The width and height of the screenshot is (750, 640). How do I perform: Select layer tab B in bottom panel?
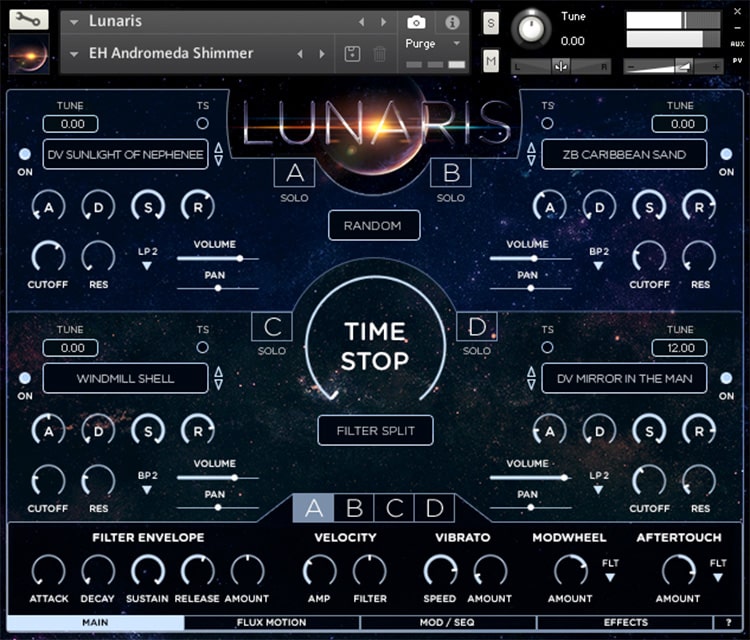354,508
